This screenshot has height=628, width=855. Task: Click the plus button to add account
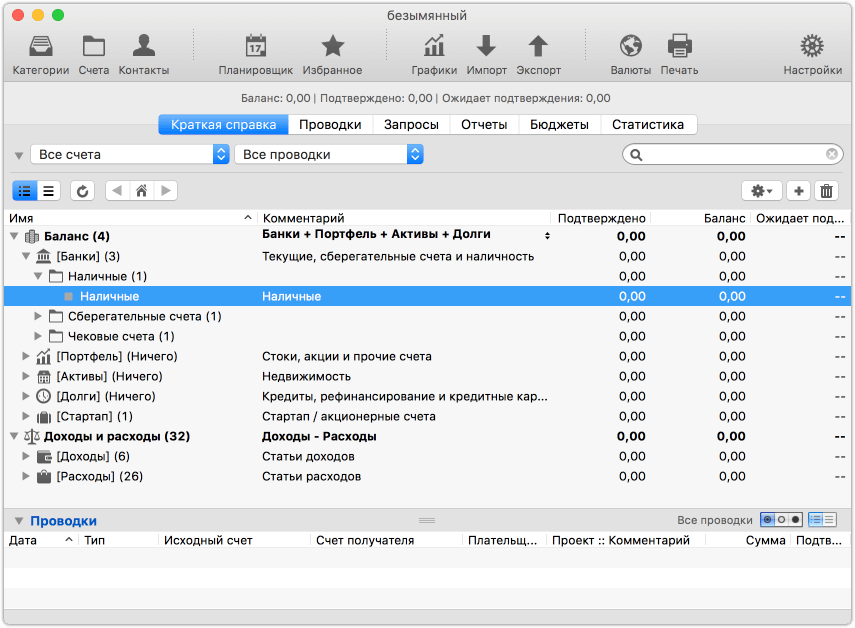(x=798, y=191)
